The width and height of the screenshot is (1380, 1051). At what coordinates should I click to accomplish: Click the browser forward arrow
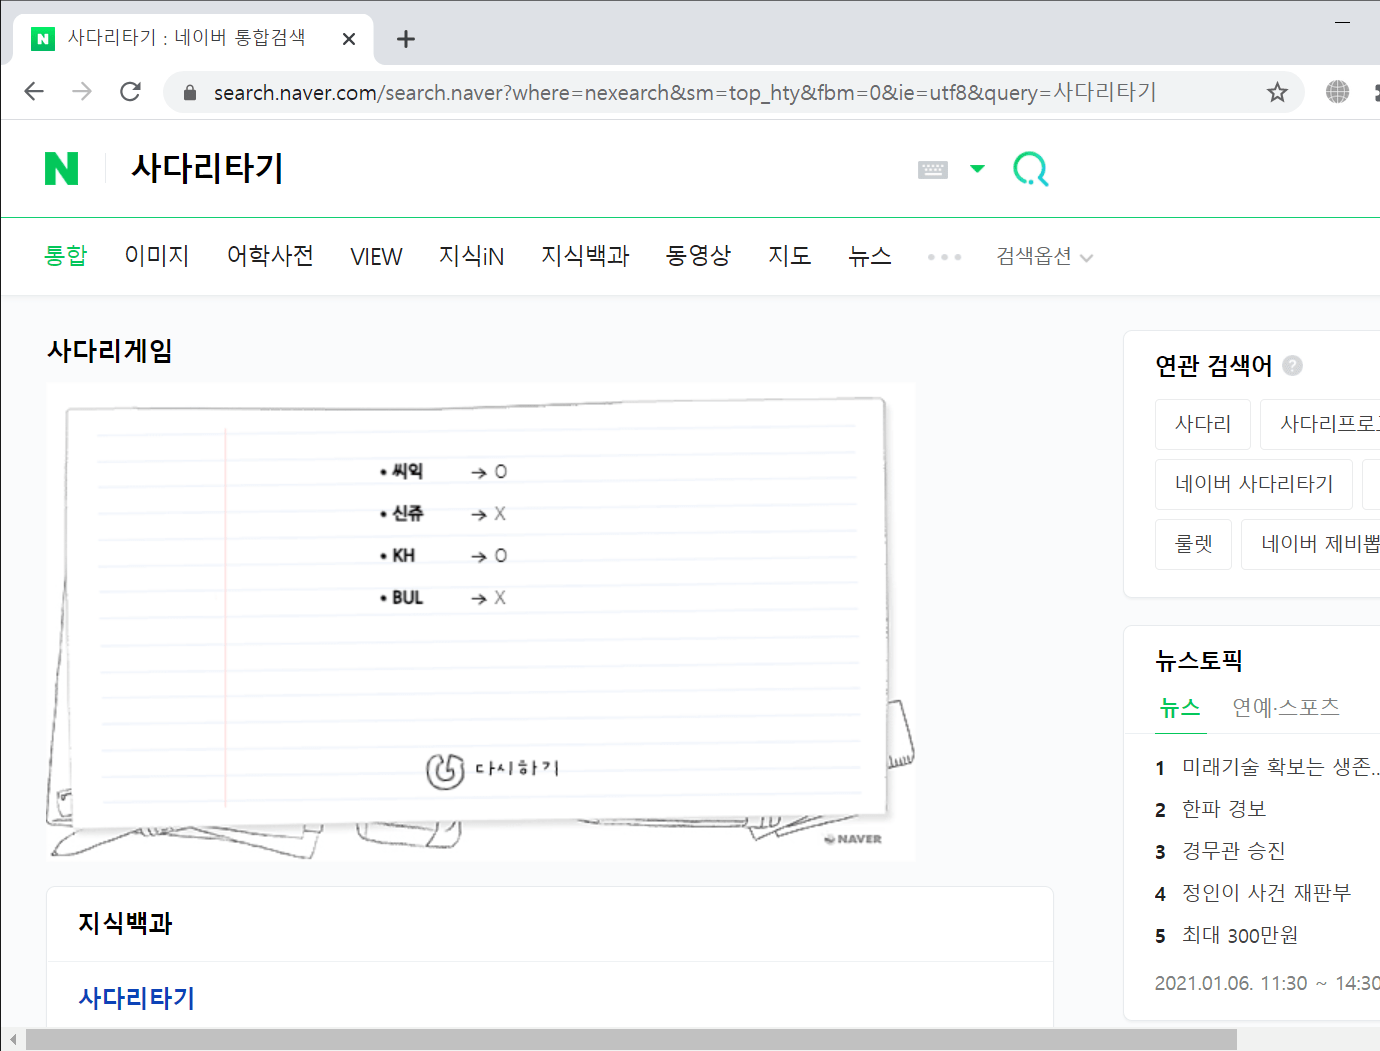click(82, 92)
